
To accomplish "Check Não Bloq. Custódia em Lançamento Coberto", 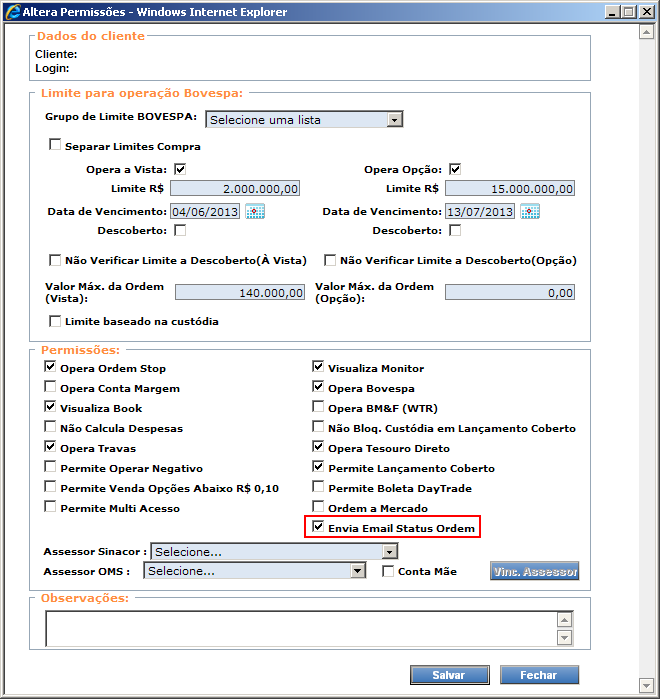I will click(x=318, y=427).
